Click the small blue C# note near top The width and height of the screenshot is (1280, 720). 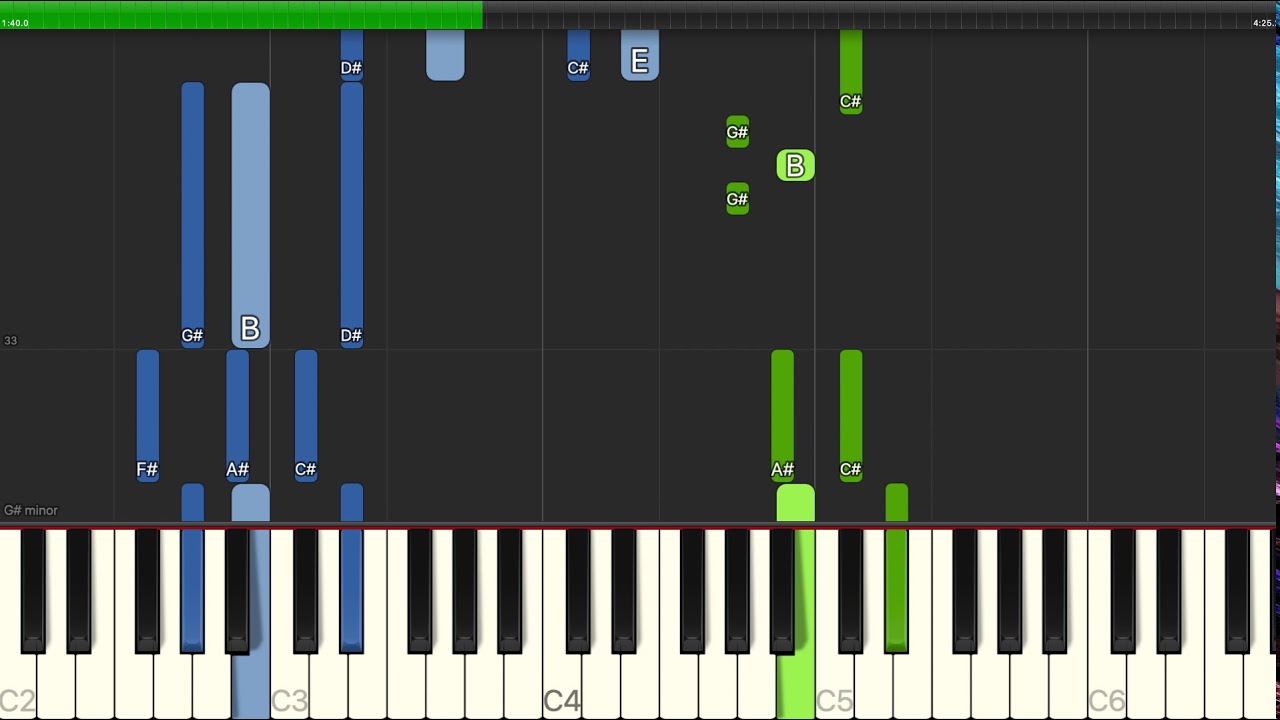tap(578, 55)
